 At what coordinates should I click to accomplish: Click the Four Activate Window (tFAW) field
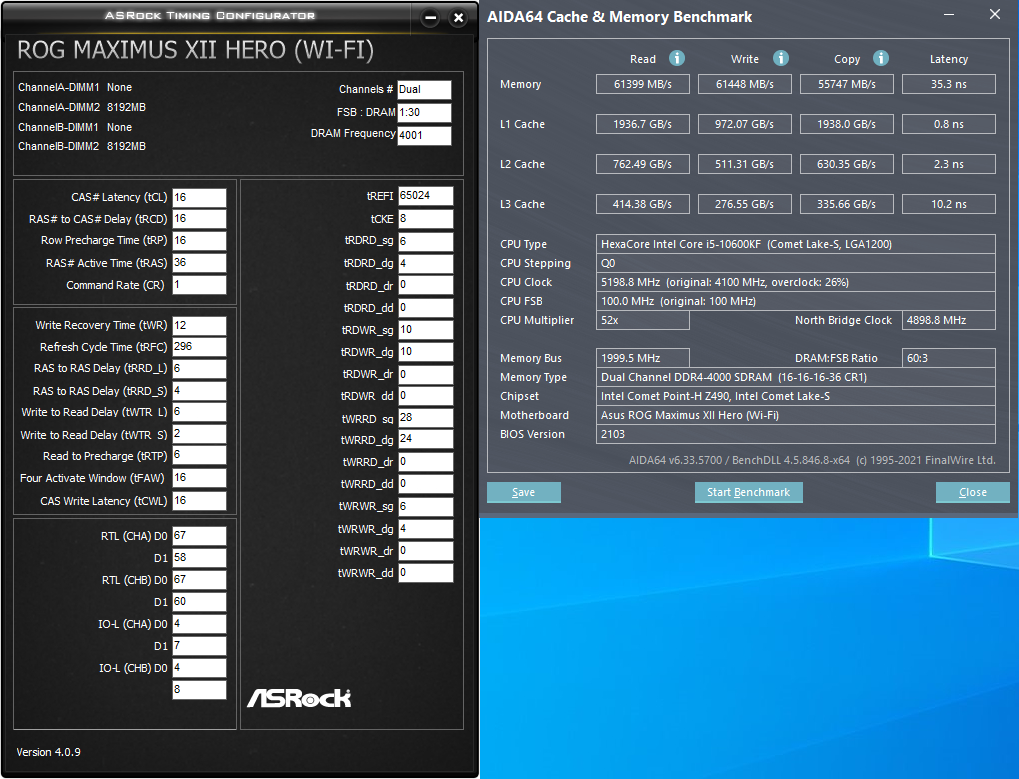[x=200, y=478]
